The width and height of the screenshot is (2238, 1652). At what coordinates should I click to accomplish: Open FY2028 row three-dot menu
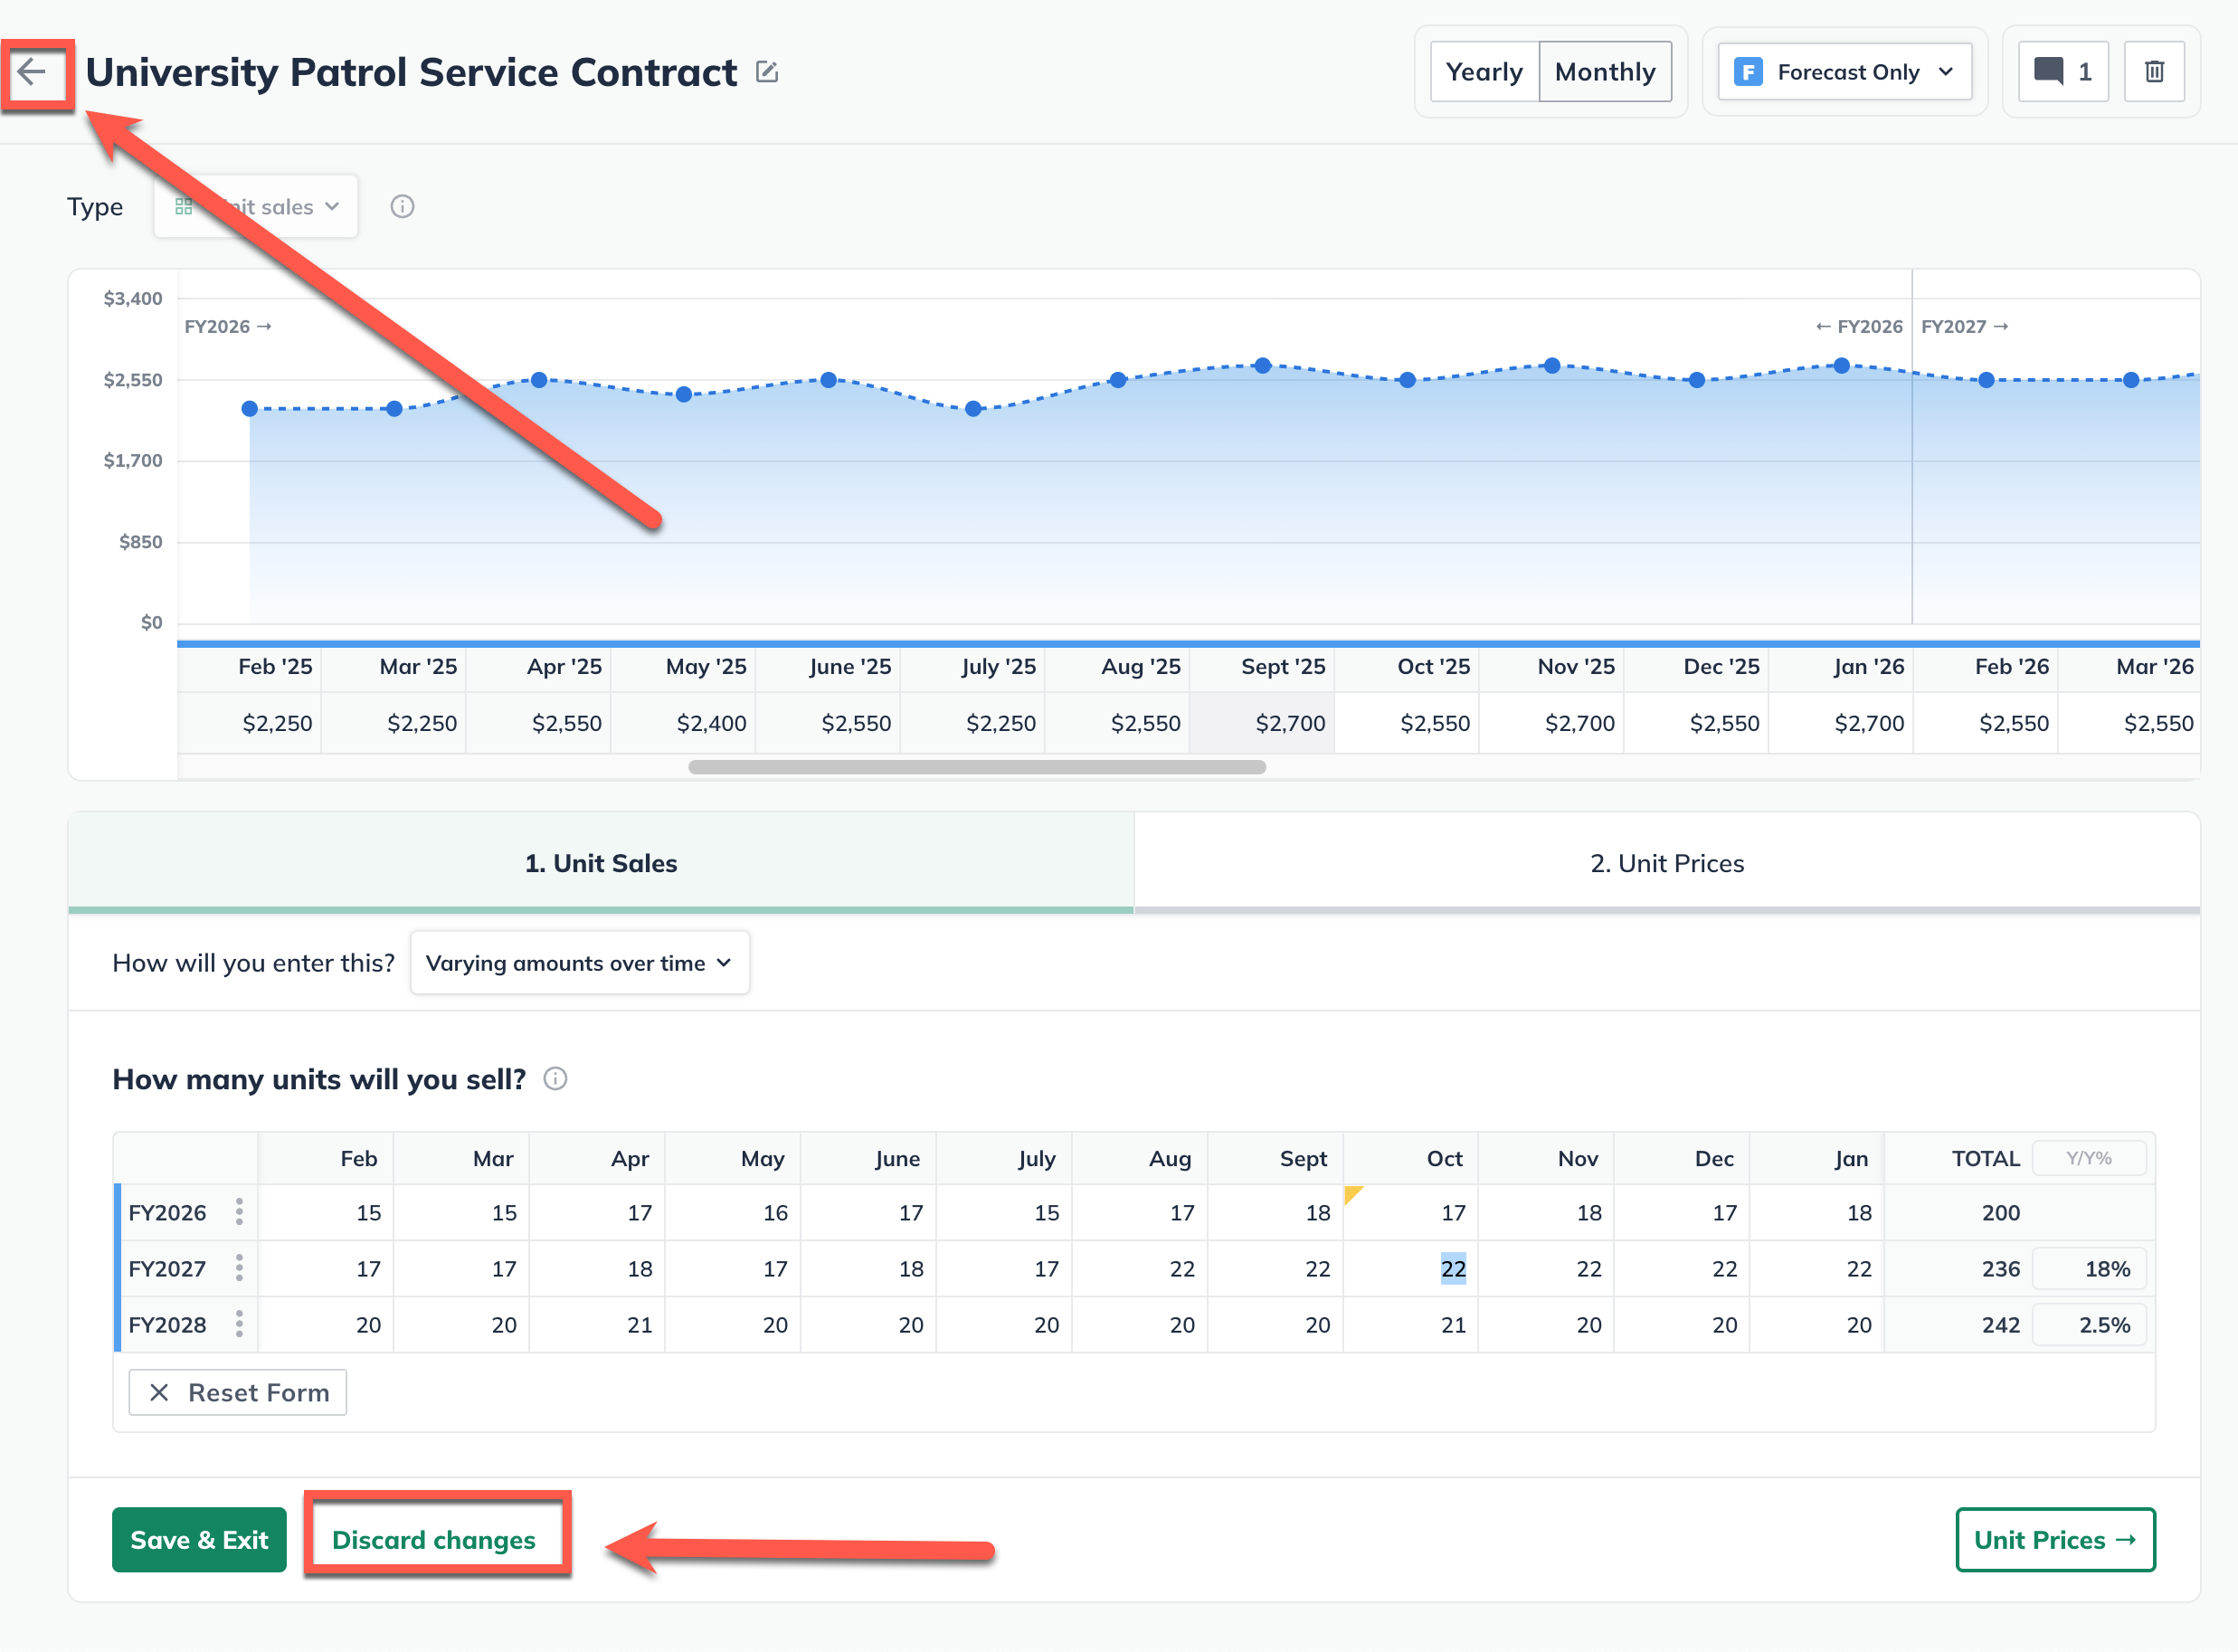pos(239,1324)
